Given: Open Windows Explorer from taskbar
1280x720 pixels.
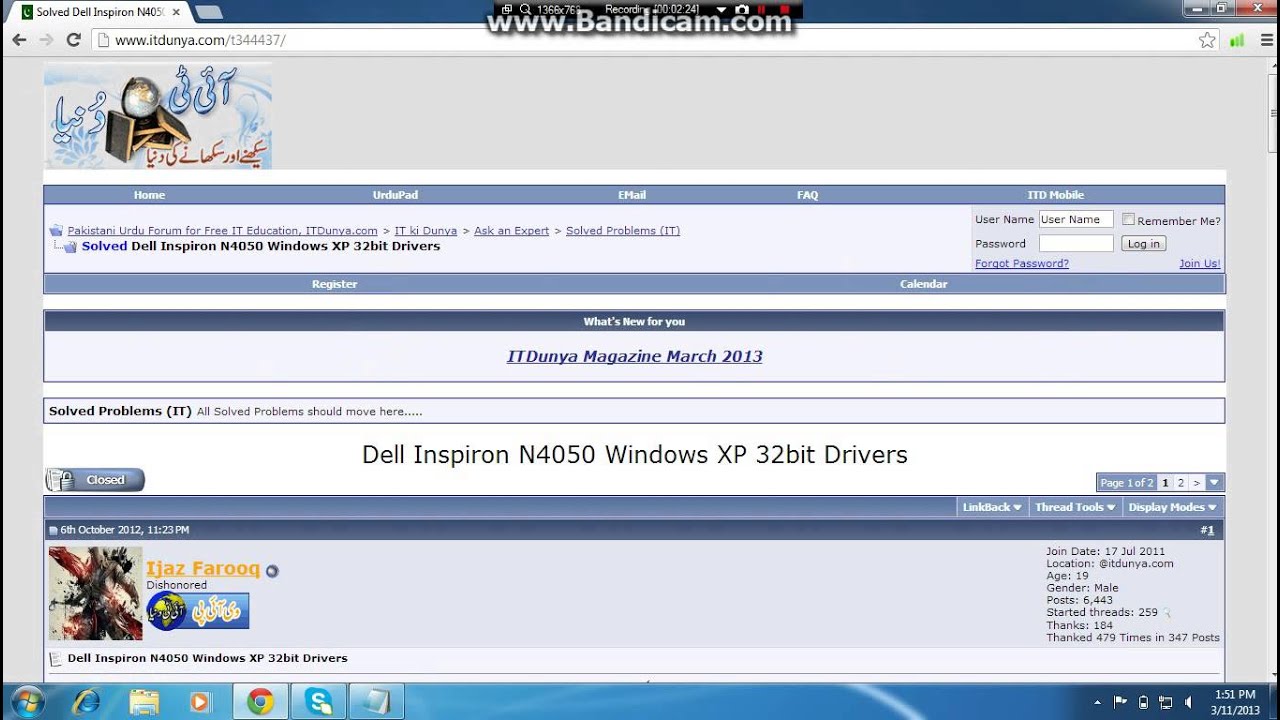Looking at the screenshot, I should 144,701.
